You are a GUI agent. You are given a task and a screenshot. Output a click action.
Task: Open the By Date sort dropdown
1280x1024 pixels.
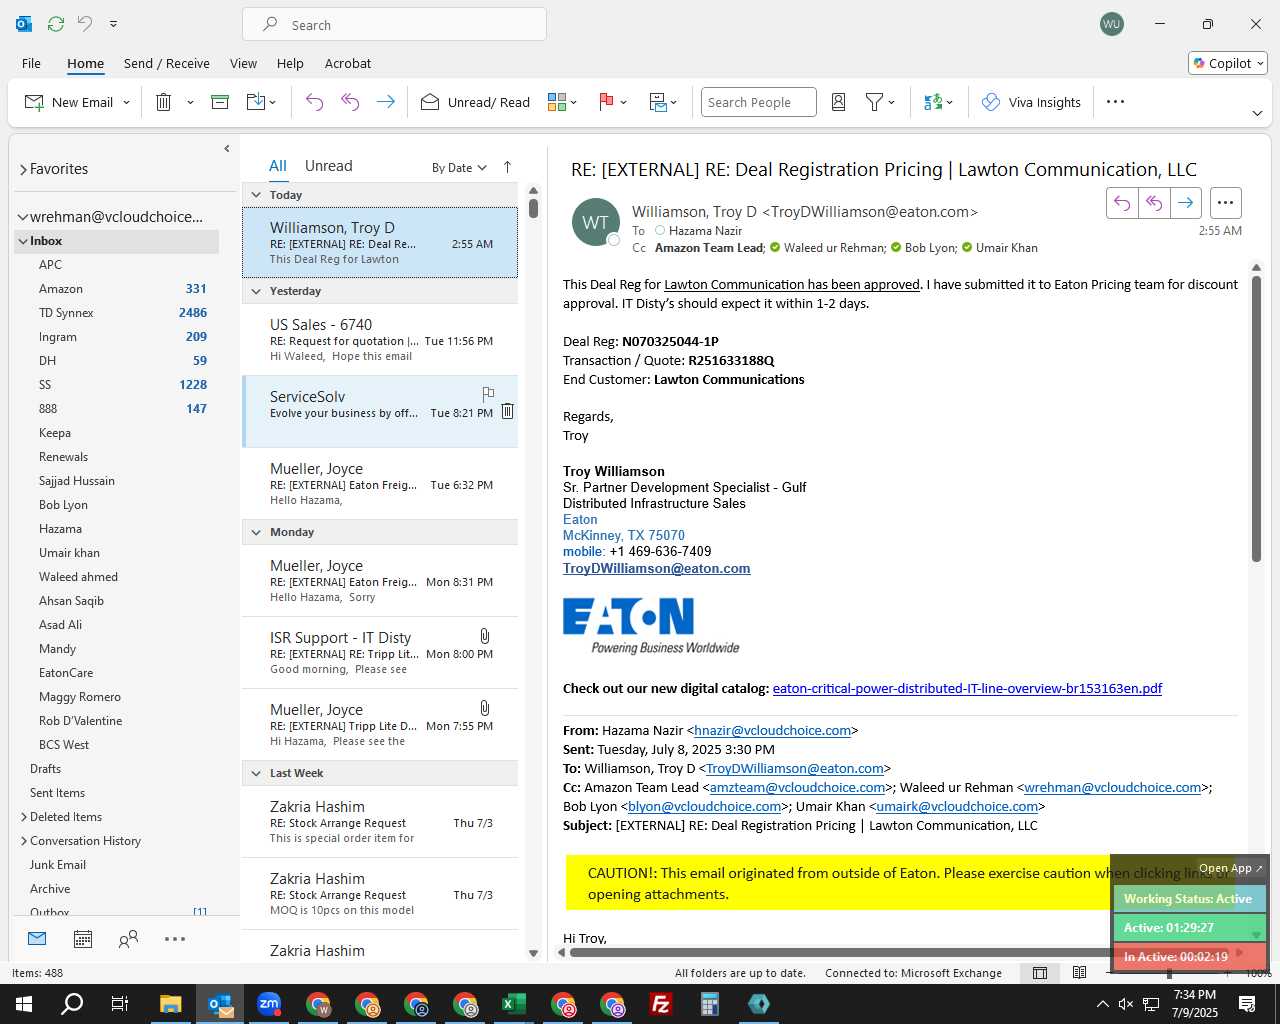click(x=459, y=168)
